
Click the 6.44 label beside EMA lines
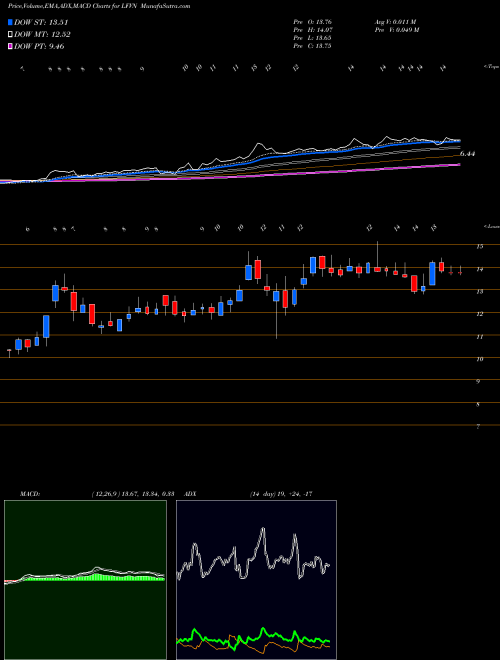tap(467, 154)
